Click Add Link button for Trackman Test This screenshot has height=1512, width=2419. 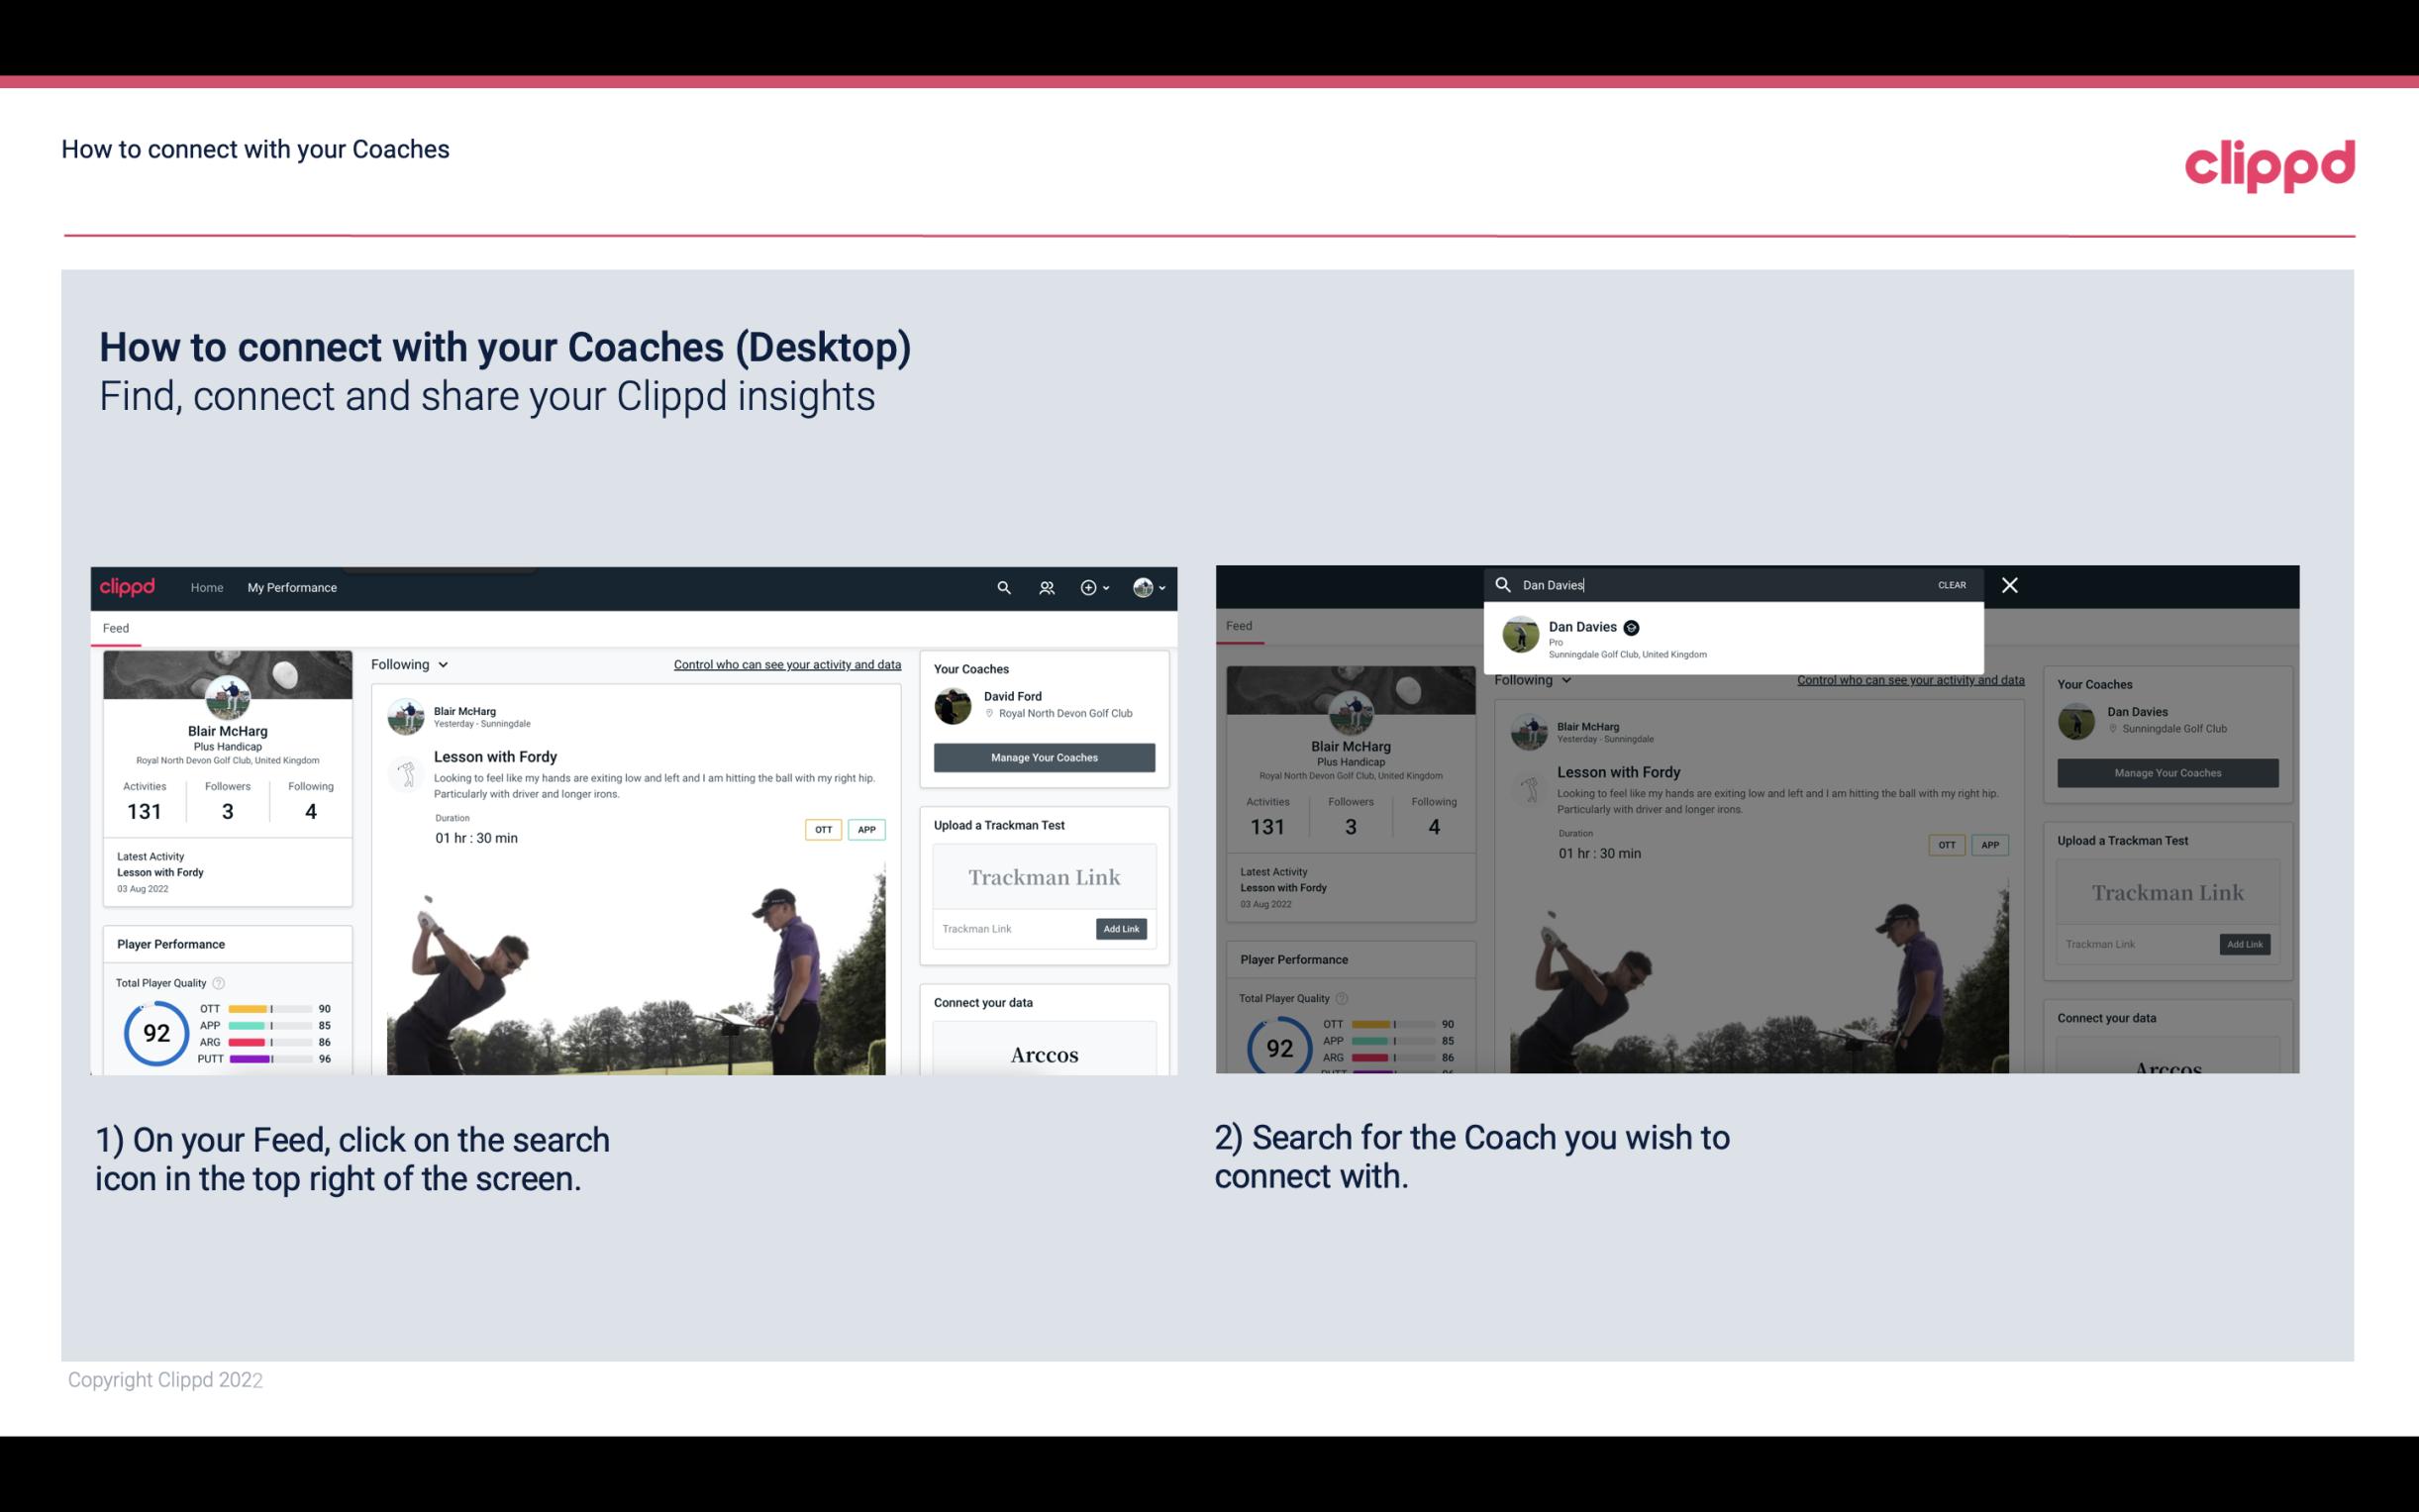[x=1122, y=929]
